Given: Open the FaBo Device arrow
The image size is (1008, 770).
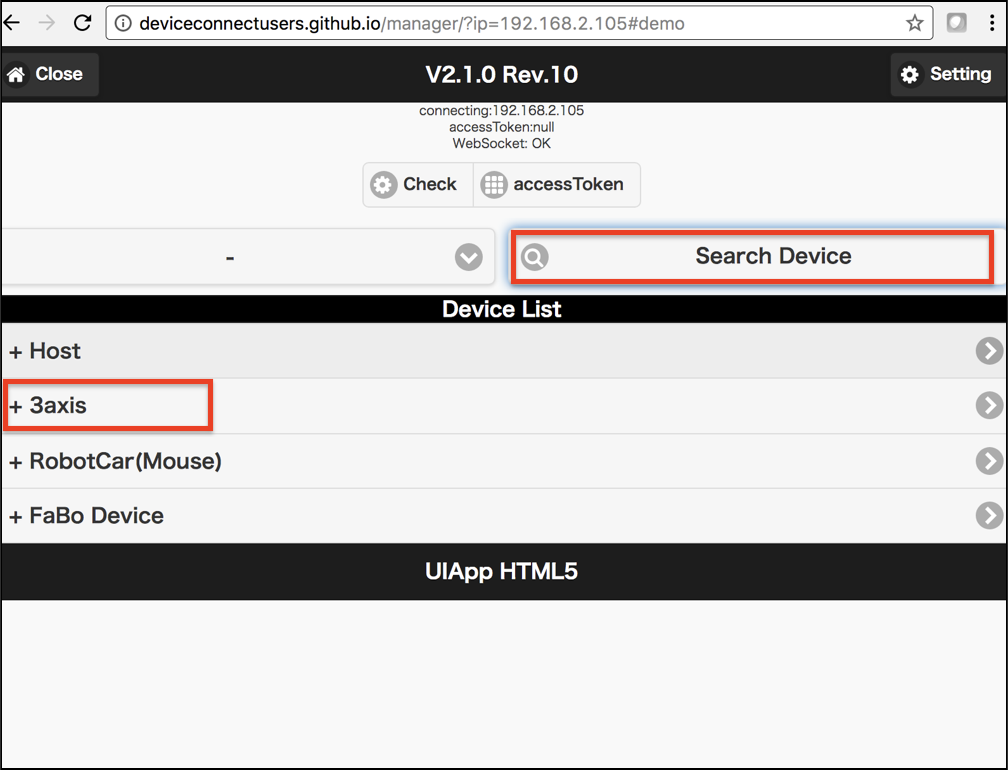Looking at the screenshot, I should point(989,515).
